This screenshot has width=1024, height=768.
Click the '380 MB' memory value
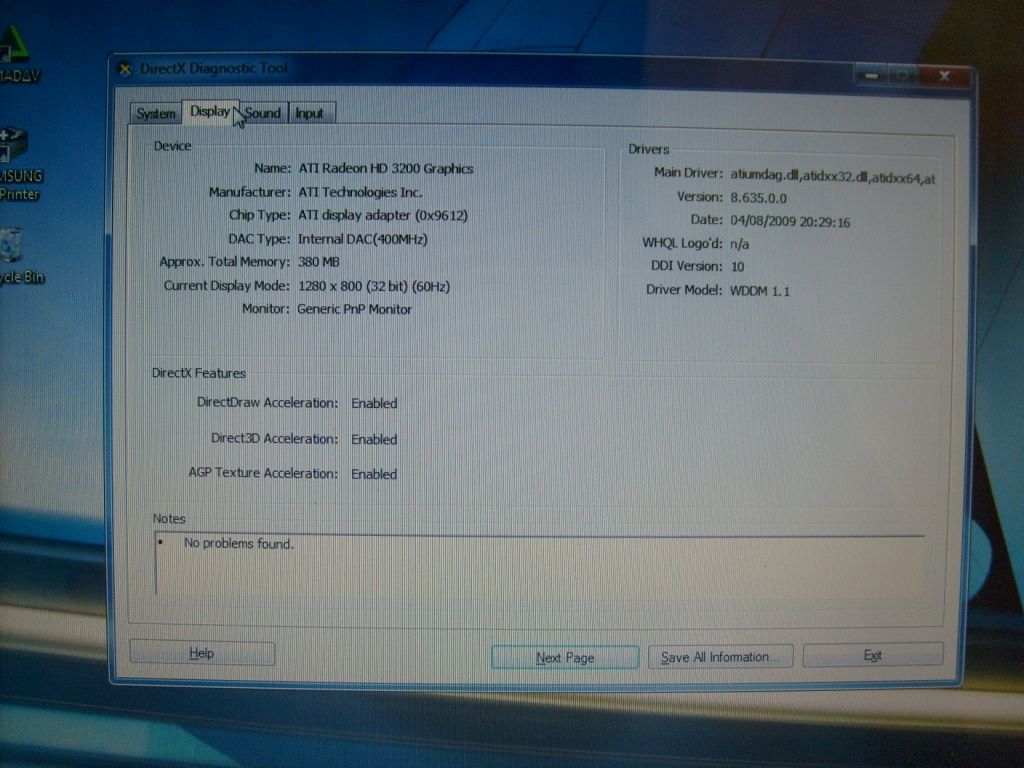(x=319, y=262)
